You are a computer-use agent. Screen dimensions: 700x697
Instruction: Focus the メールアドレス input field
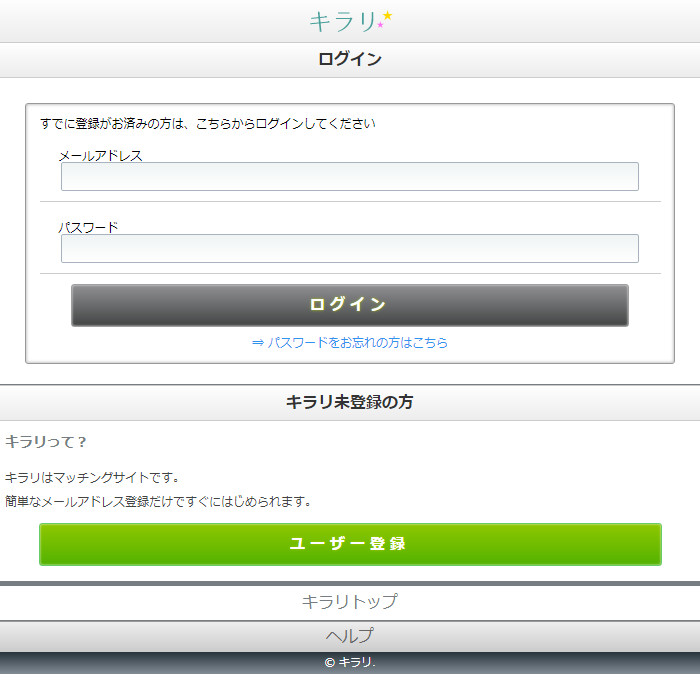pyautogui.click(x=350, y=177)
